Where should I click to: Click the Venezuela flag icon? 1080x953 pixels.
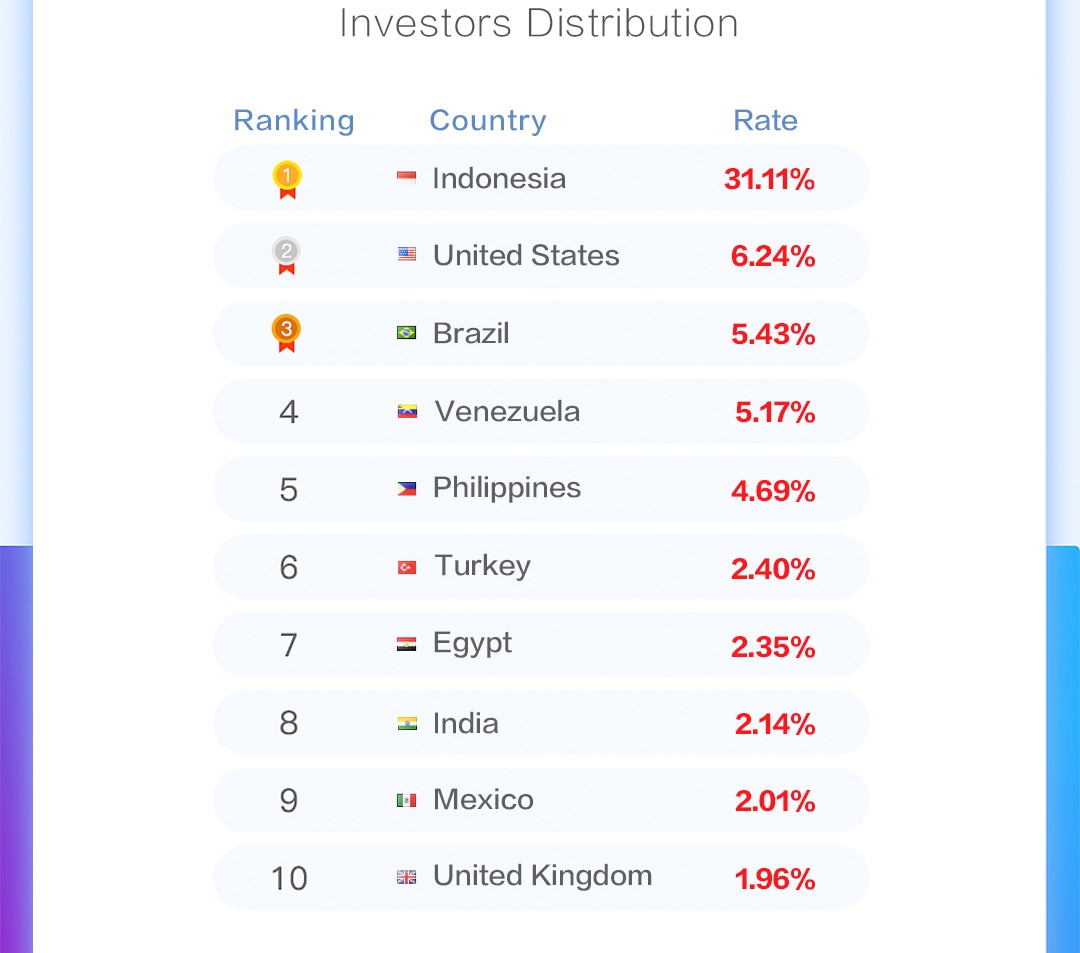407,411
